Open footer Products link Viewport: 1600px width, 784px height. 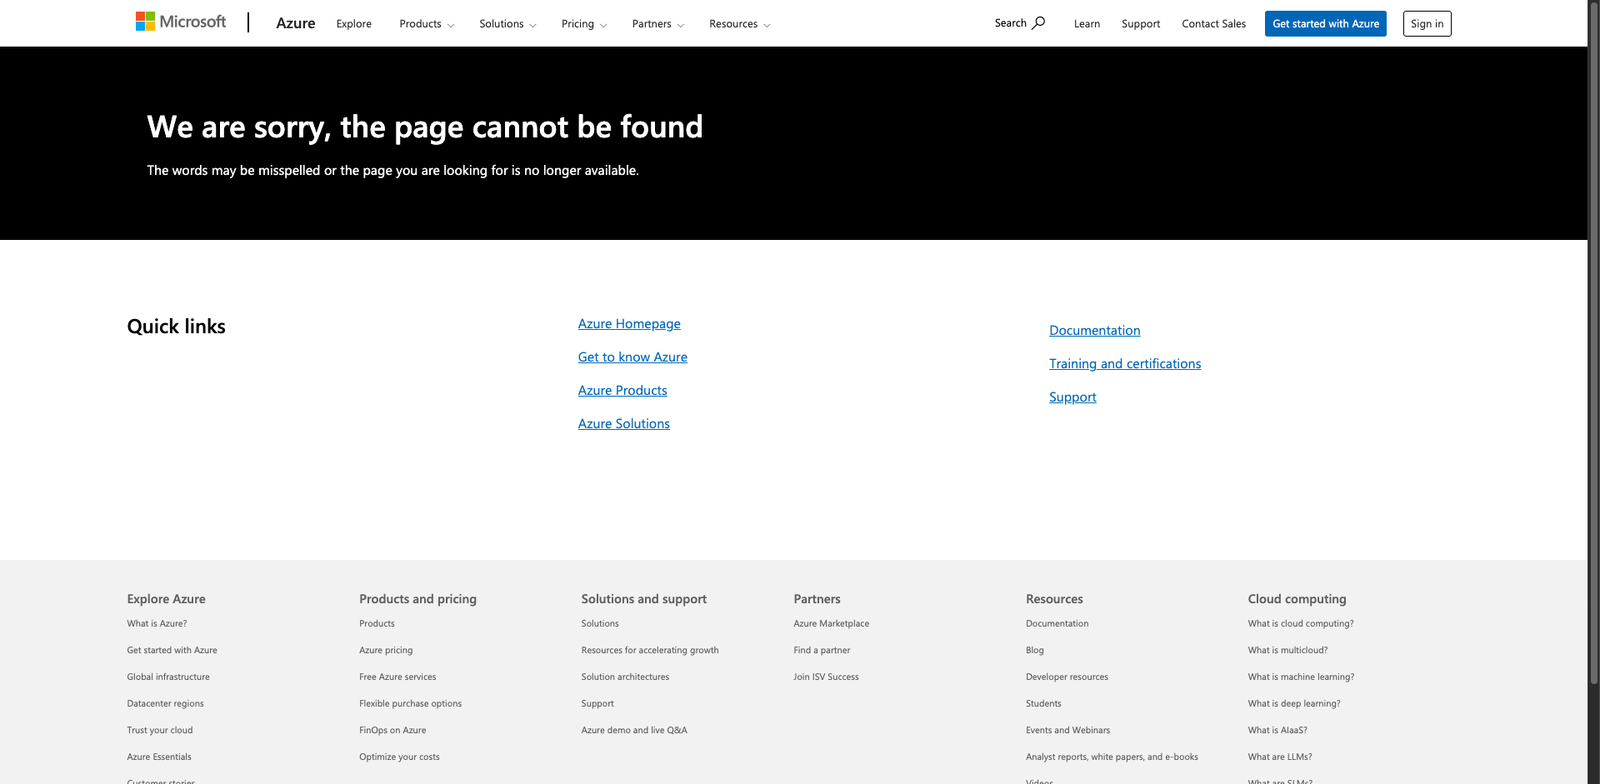coord(377,624)
